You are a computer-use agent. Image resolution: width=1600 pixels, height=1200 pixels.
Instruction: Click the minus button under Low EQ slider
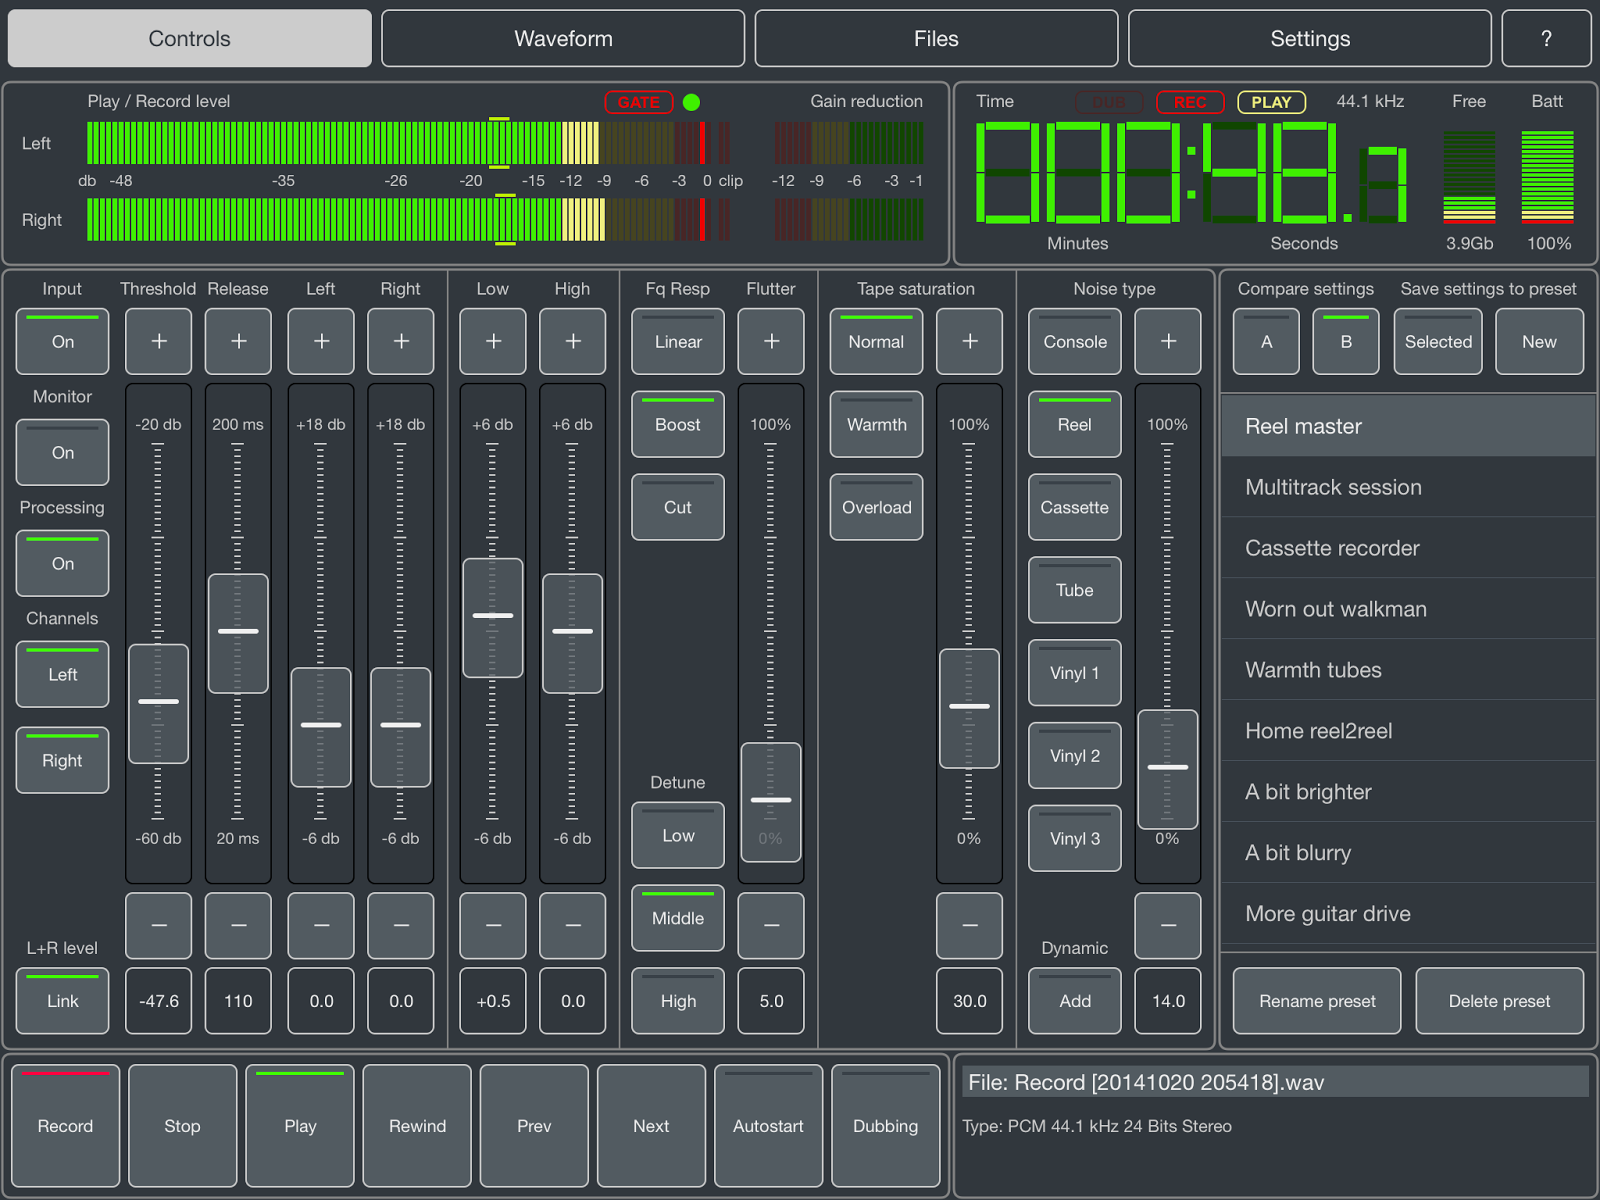point(492,925)
